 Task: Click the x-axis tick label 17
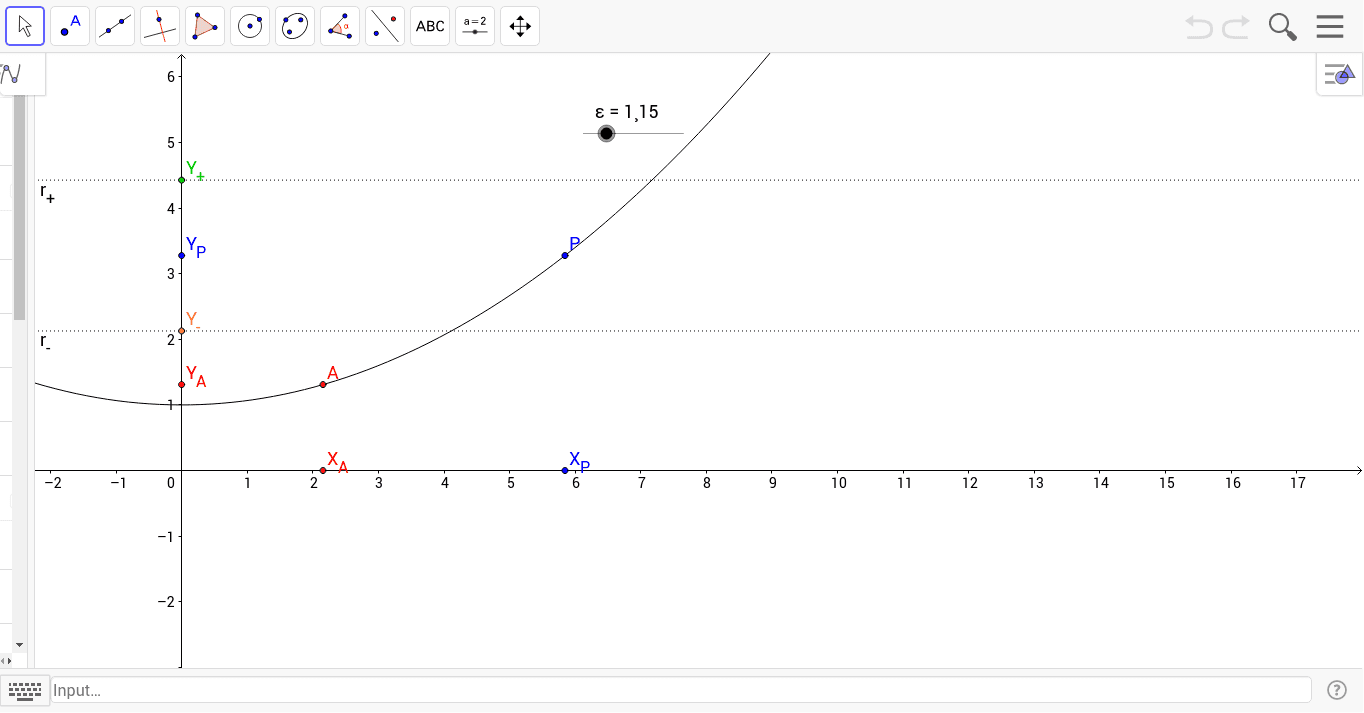1298,483
